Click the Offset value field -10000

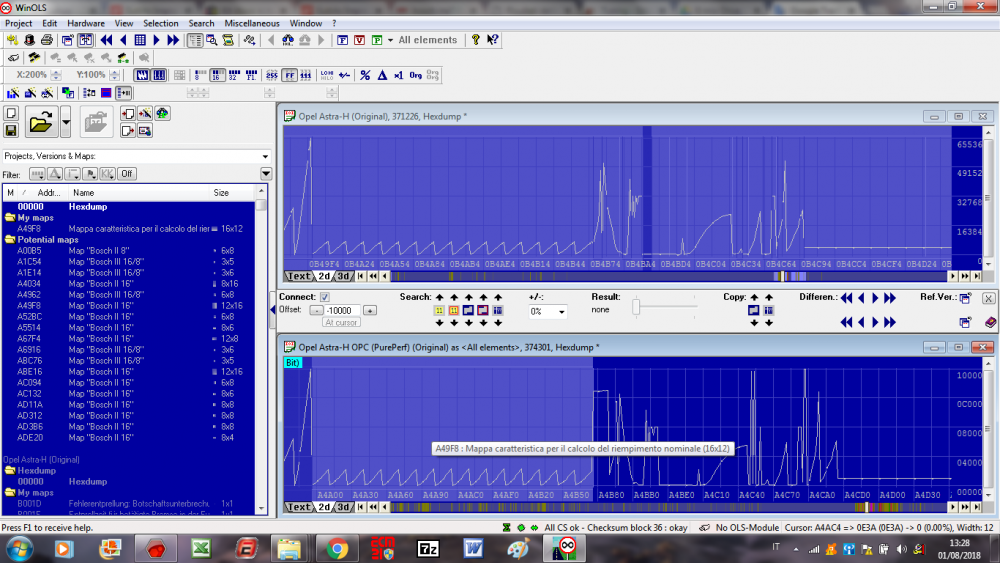tap(342, 311)
